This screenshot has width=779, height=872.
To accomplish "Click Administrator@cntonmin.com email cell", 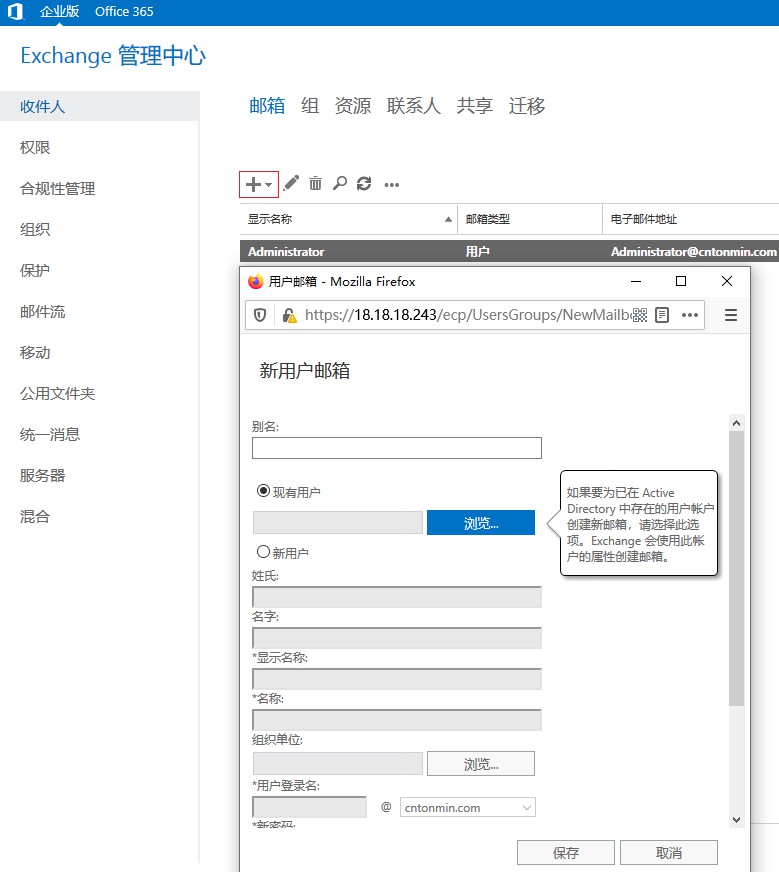I will click(x=694, y=252).
